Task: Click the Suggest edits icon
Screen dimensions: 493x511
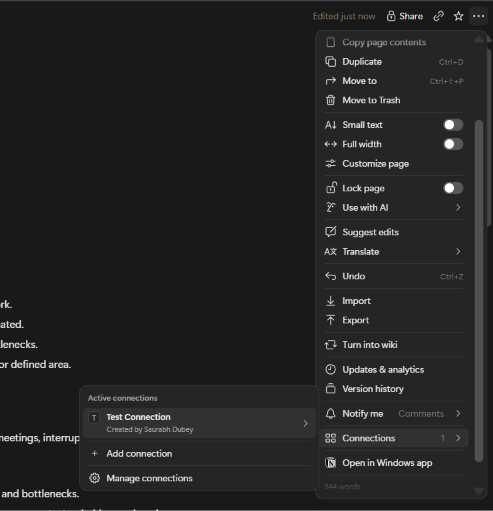Action: coord(330,232)
